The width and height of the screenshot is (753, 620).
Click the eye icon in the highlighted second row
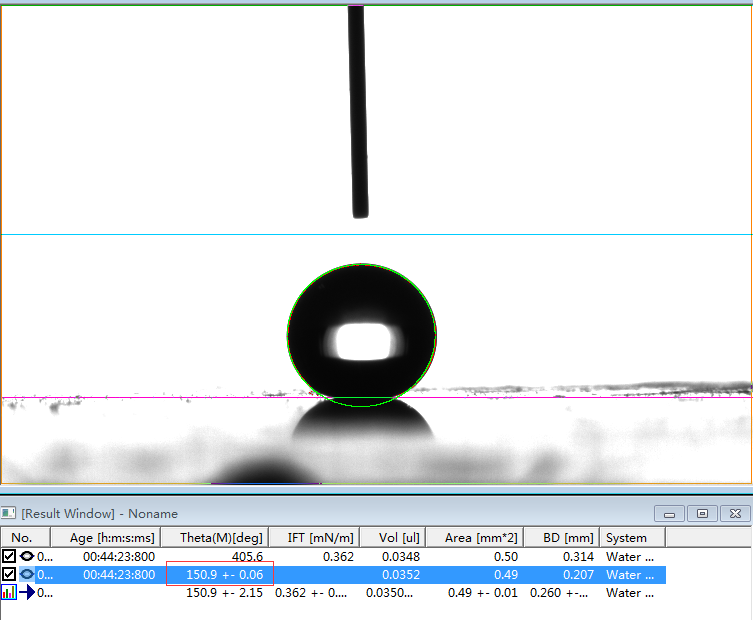[x=27, y=575]
